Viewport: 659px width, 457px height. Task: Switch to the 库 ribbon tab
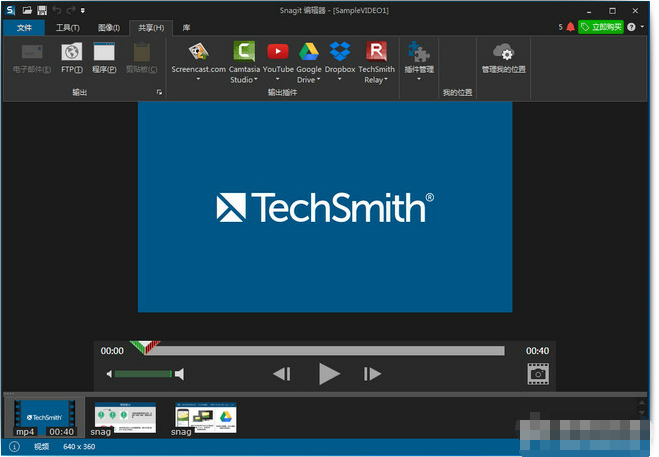[186, 28]
